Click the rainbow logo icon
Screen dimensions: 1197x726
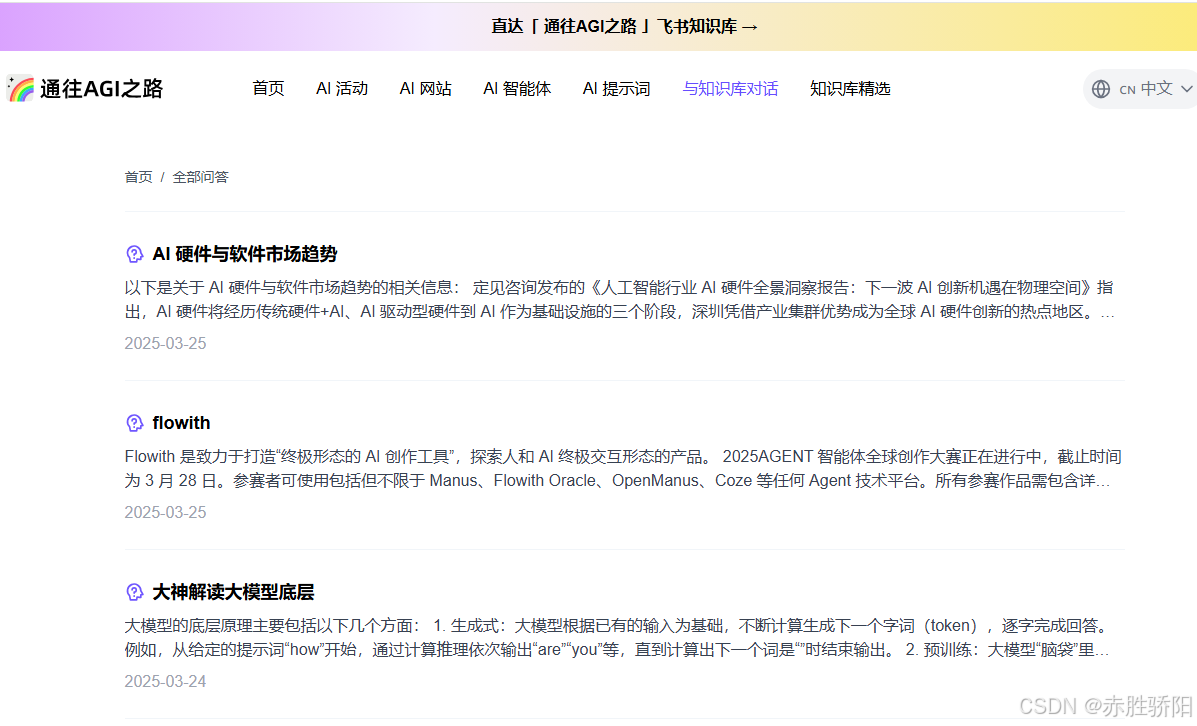pyautogui.click(x=21, y=89)
